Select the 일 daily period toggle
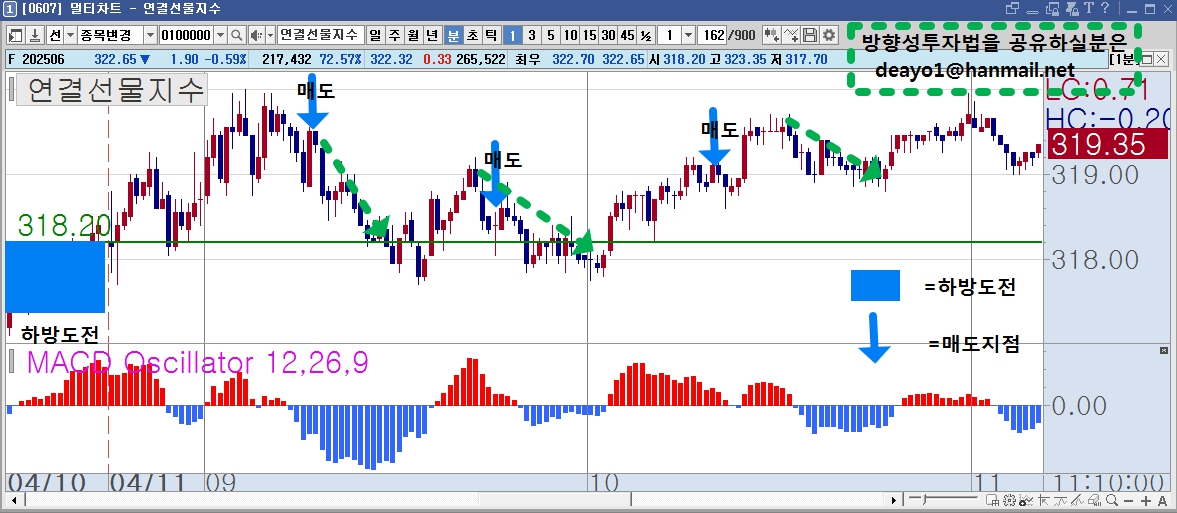 [x=375, y=35]
